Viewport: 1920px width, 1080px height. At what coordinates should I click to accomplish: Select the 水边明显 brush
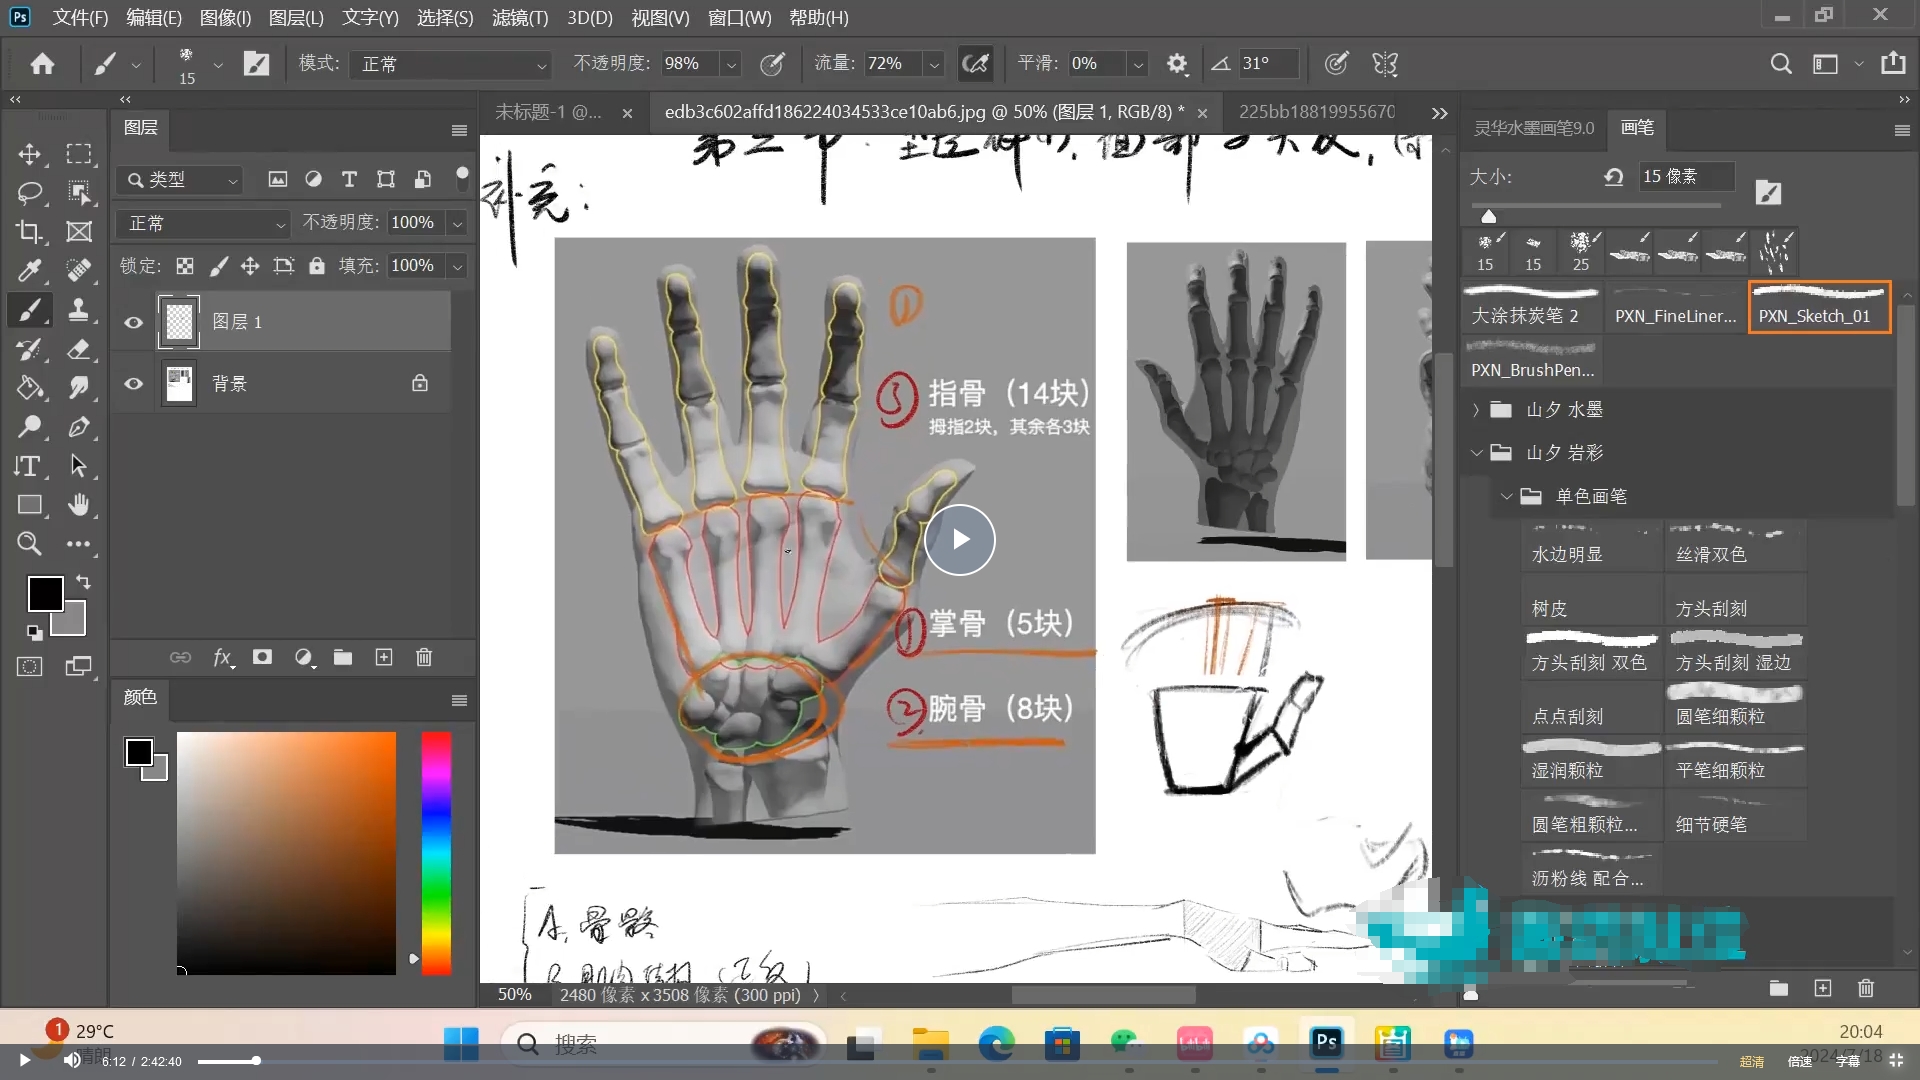tap(1591, 546)
